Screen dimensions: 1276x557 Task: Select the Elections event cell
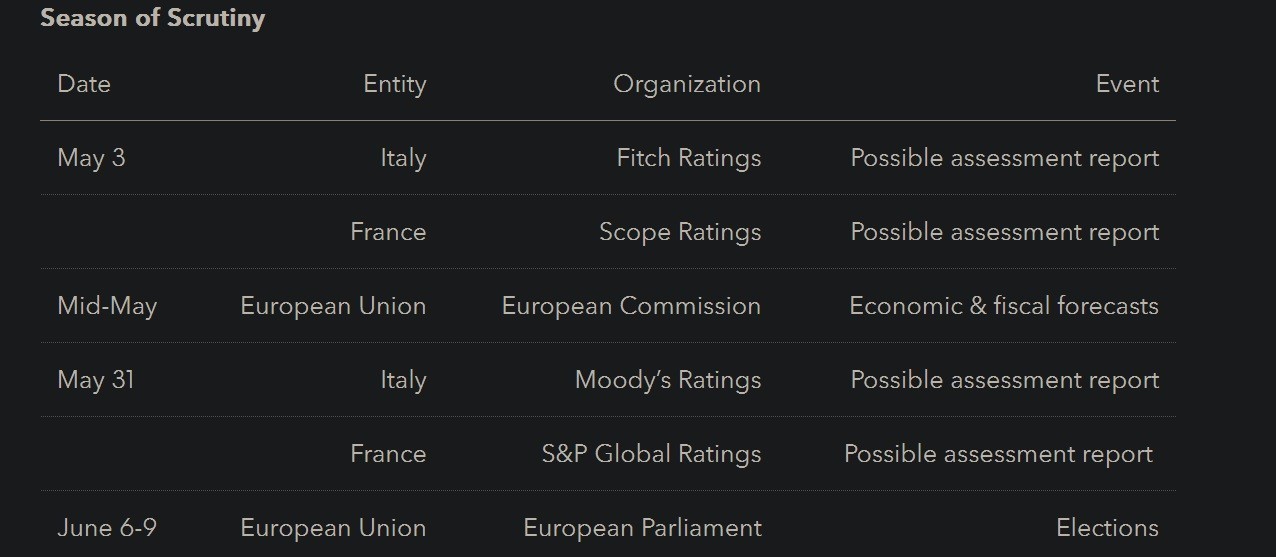point(1107,528)
